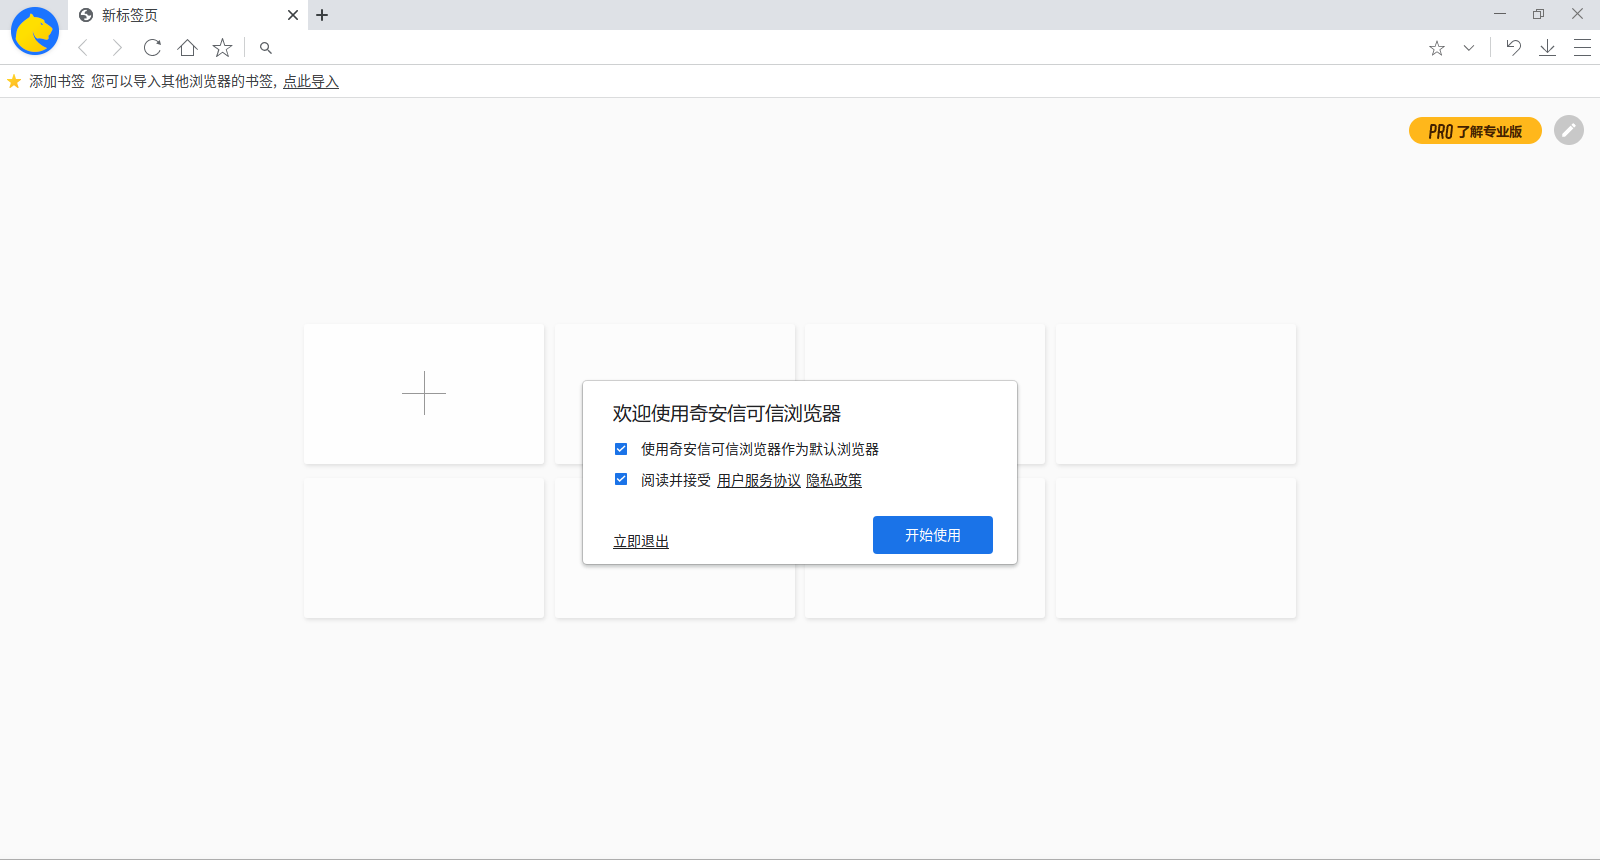
Task: Click the 开始使用 button
Action: pyautogui.click(x=932, y=535)
